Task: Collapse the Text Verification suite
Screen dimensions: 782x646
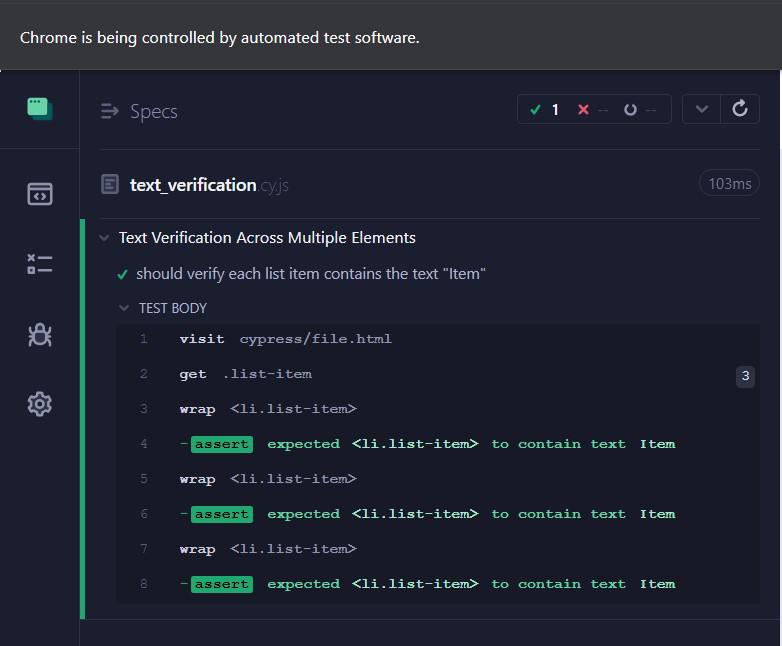Action: [x=104, y=238]
